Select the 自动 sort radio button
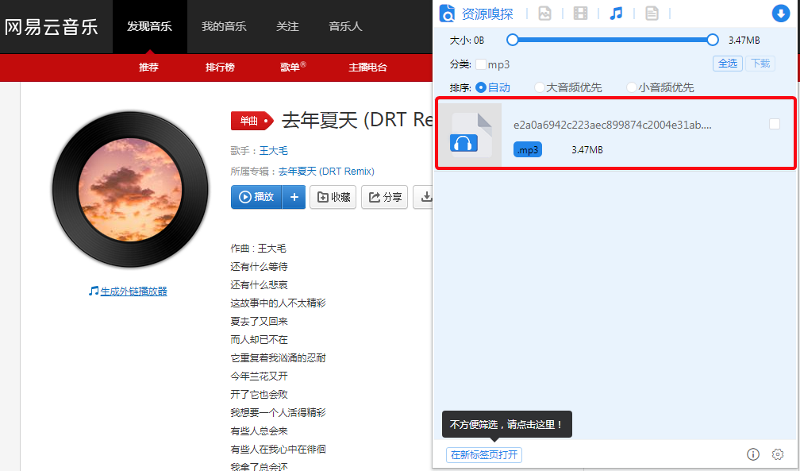 tap(481, 87)
